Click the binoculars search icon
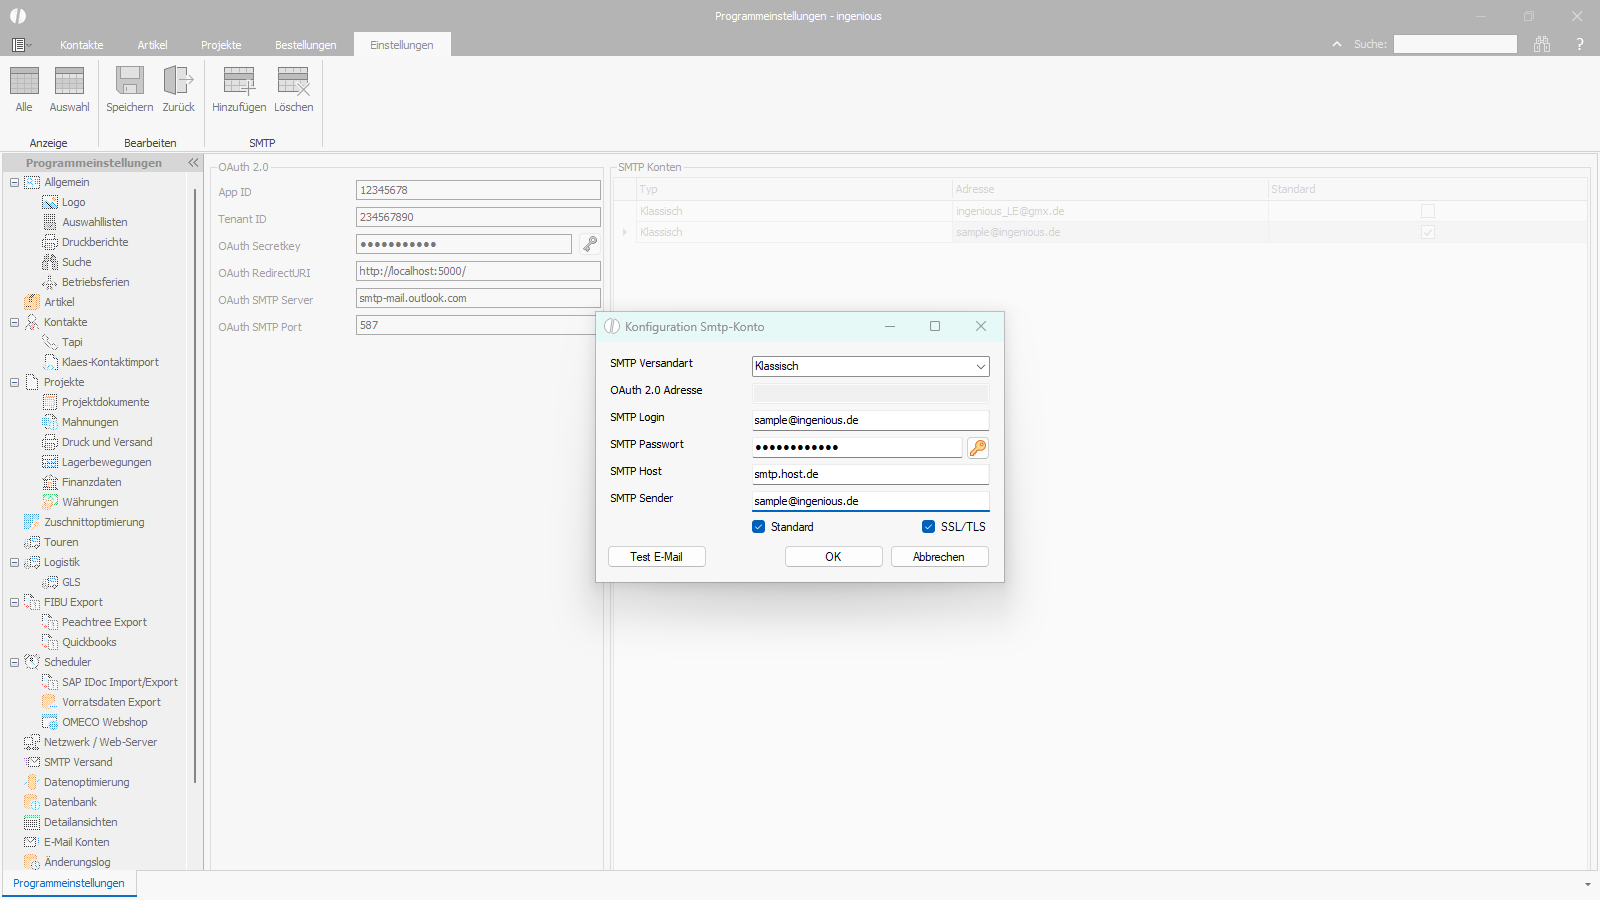This screenshot has height=900, width=1600. pos(1542,44)
